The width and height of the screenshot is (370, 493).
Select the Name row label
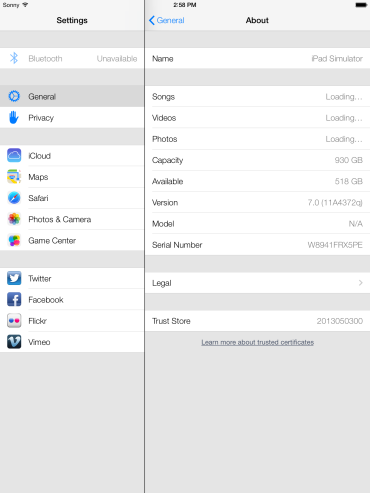pyautogui.click(x=163, y=59)
